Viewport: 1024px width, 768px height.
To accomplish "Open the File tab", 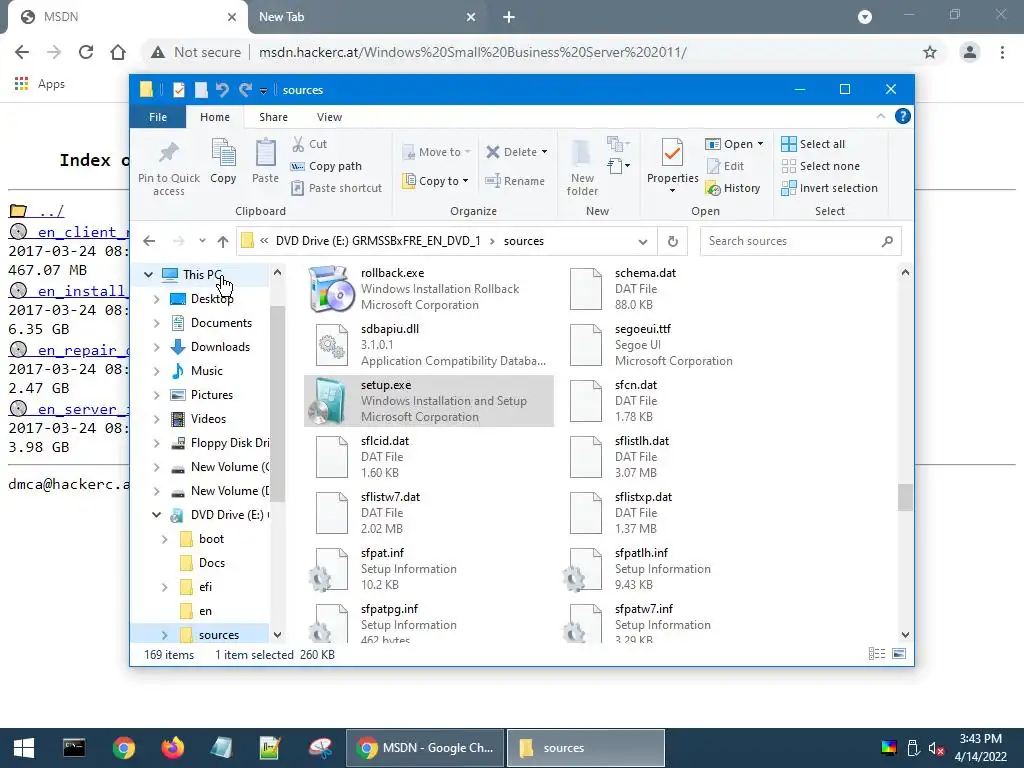I will [158, 117].
